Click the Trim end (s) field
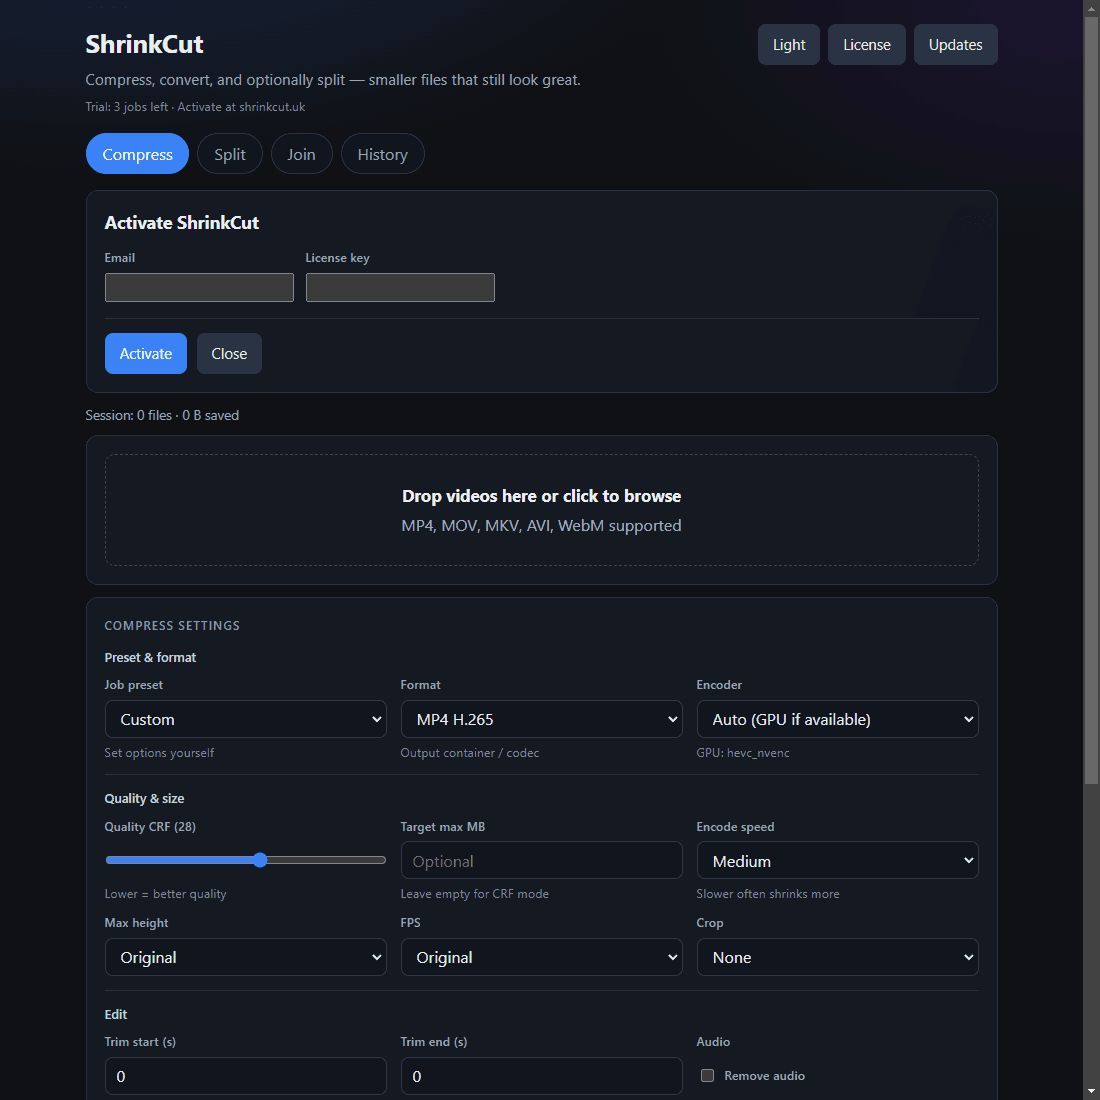This screenshot has width=1100, height=1100. (542, 1076)
